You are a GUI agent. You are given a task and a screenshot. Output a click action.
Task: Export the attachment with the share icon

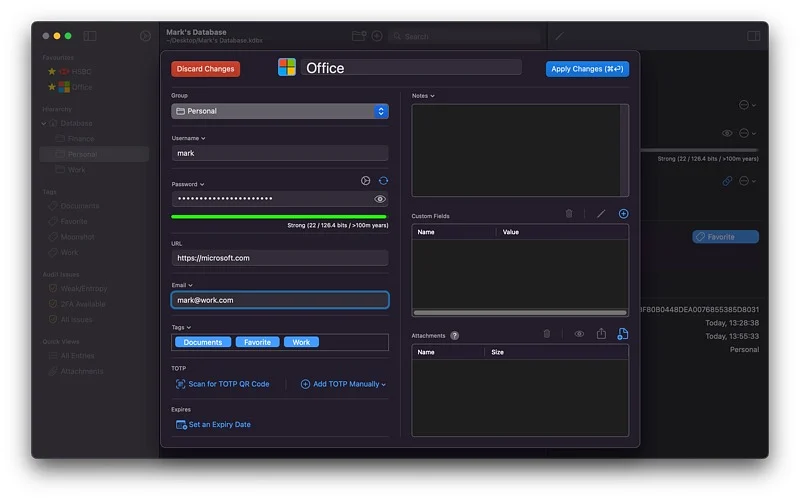click(x=601, y=334)
